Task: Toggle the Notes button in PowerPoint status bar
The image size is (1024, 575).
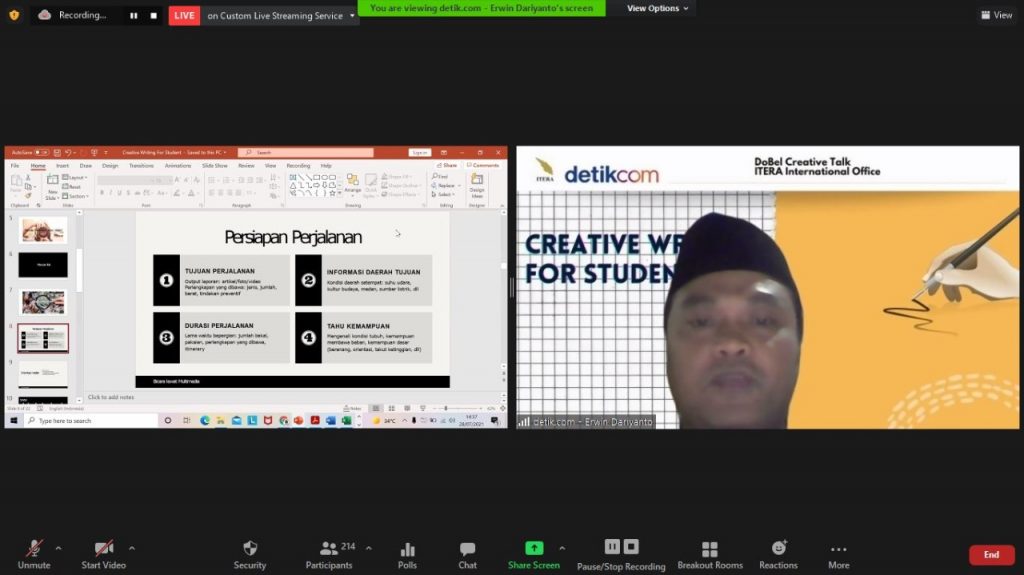Action: click(352, 408)
